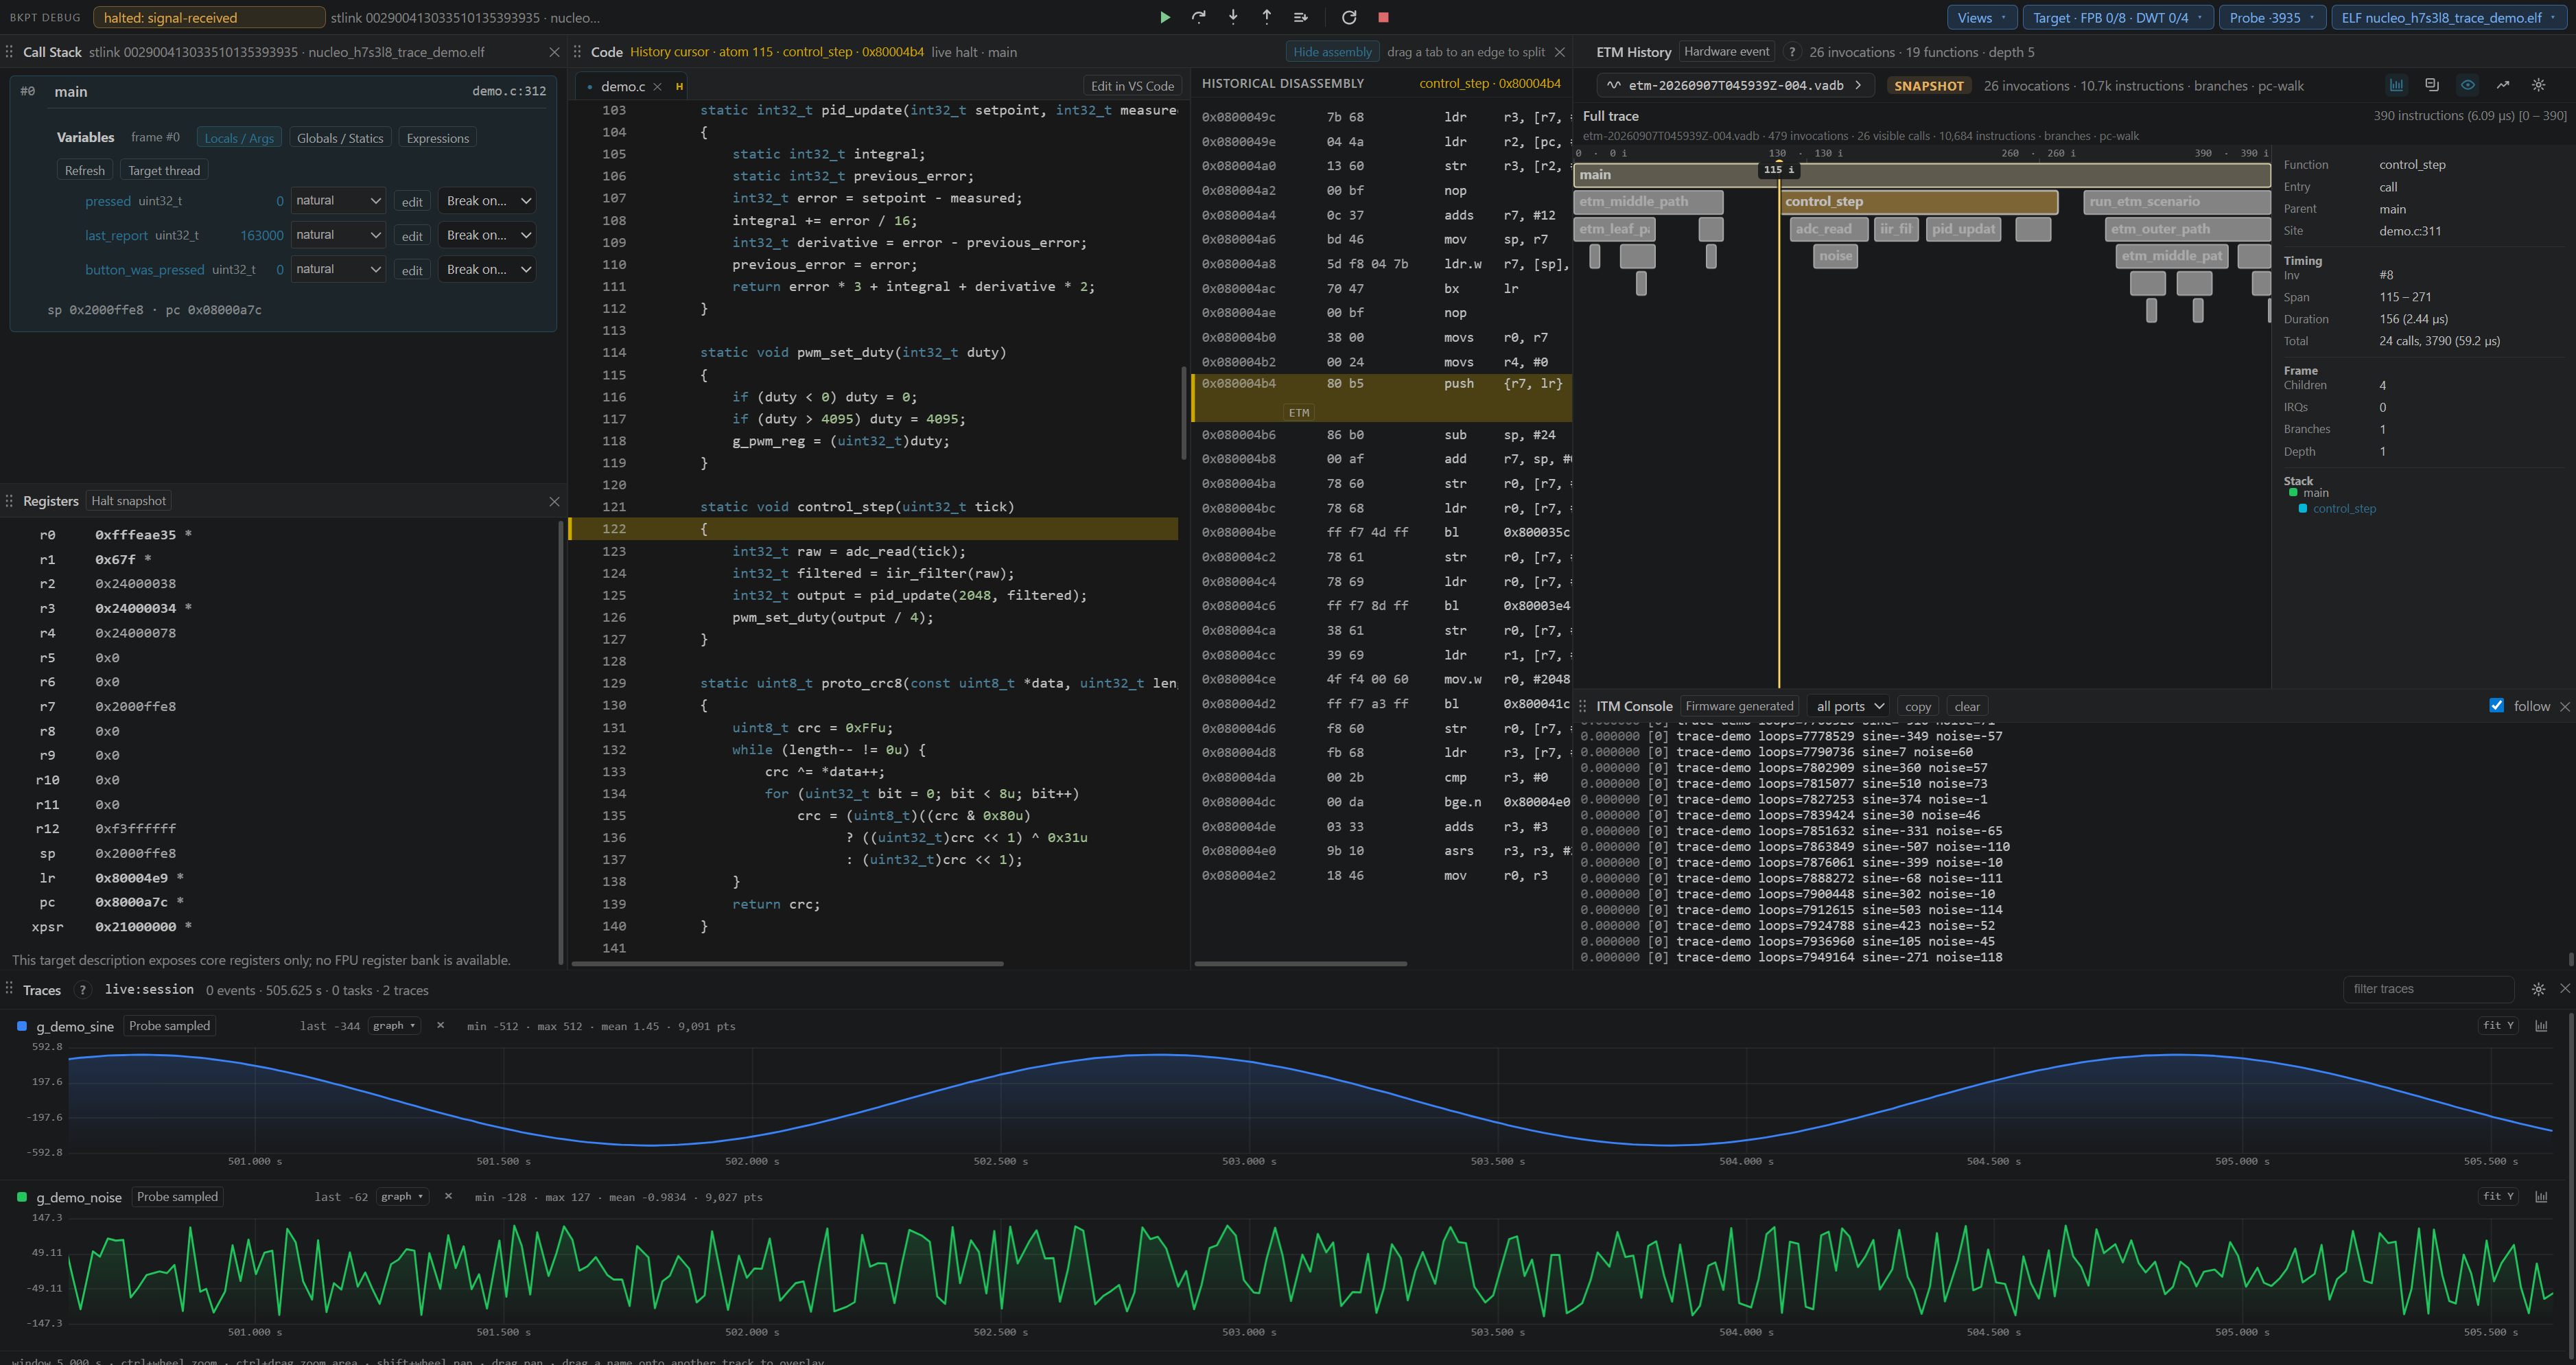Click the filter traces input field
This screenshot has height=1365, width=2576.
coord(2428,989)
